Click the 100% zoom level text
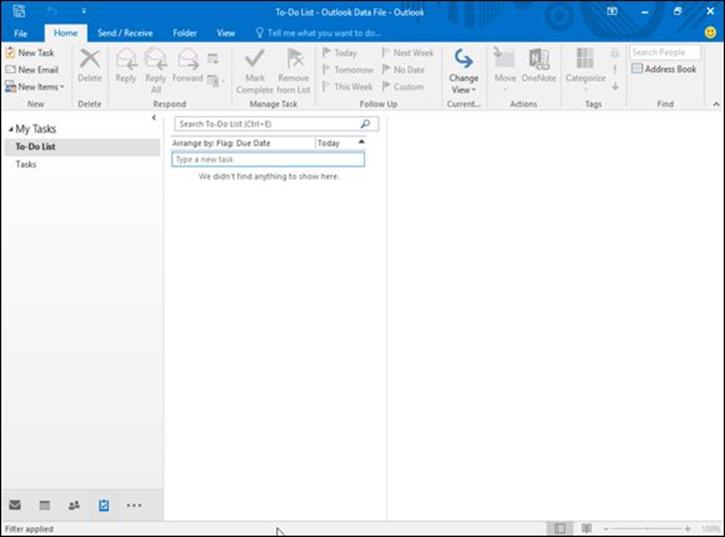Screen dimensions: 725x537 click(711, 529)
